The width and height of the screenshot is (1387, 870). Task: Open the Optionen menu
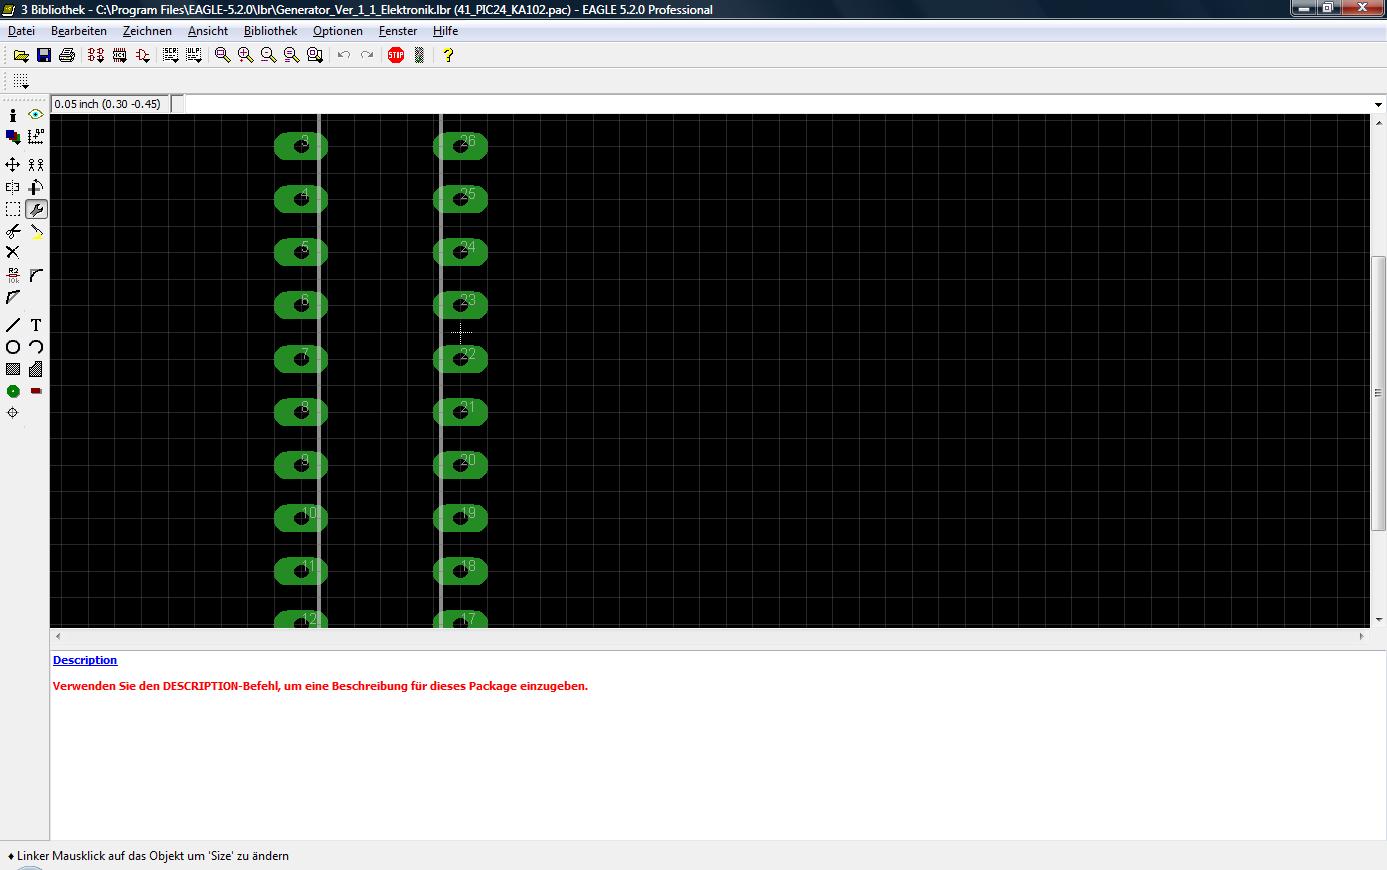(x=338, y=31)
